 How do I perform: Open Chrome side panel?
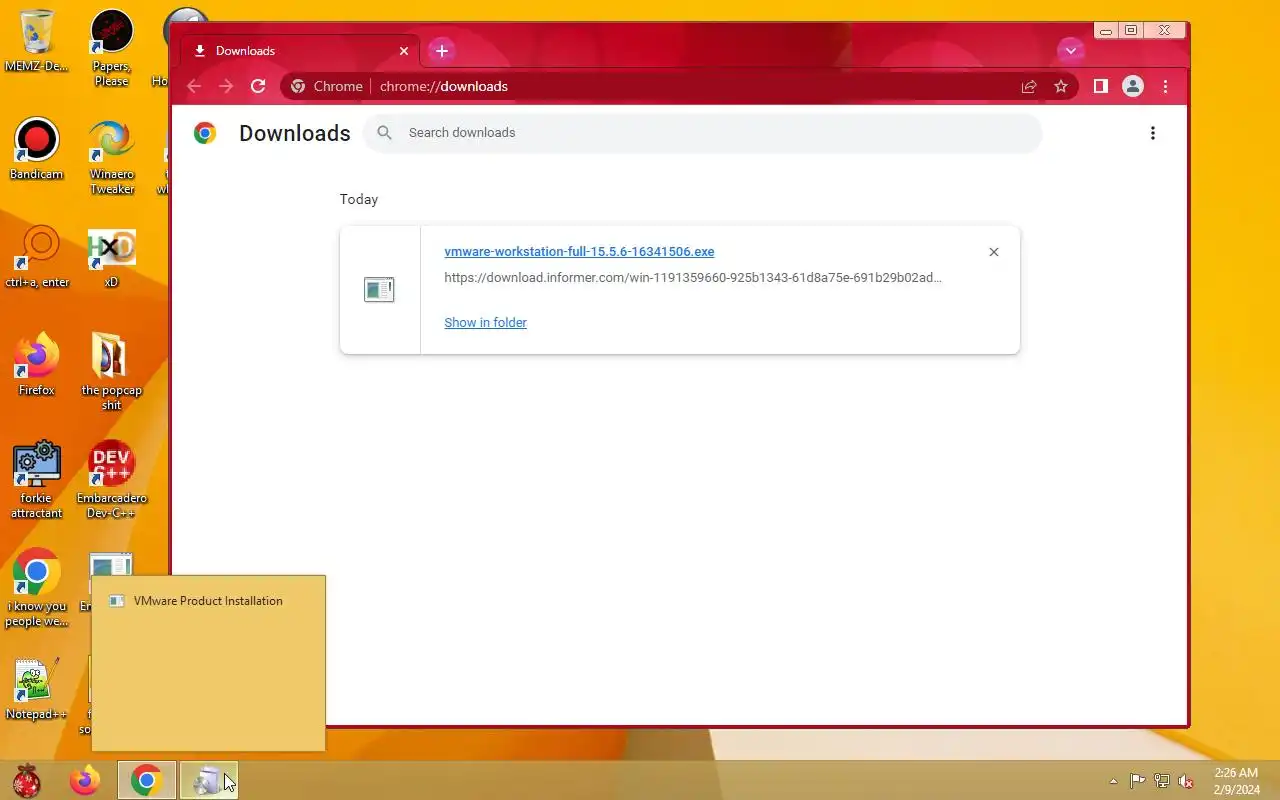(1100, 86)
